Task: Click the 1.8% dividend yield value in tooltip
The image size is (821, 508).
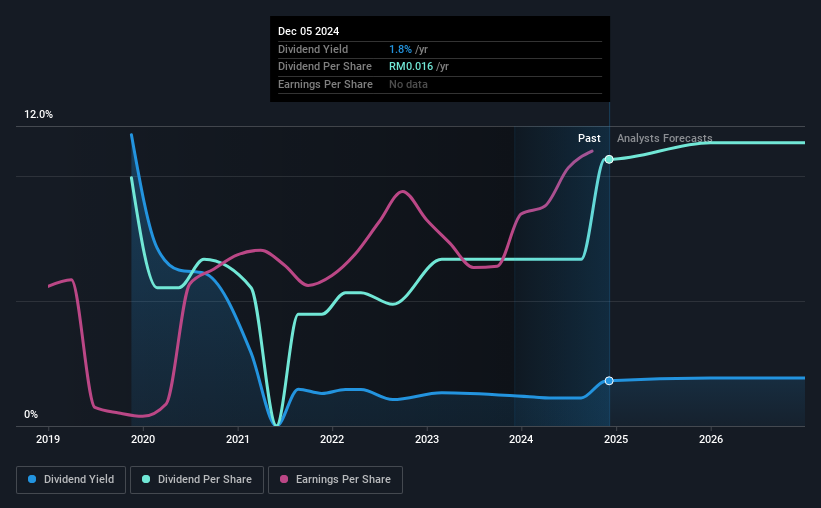Action: [401, 49]
